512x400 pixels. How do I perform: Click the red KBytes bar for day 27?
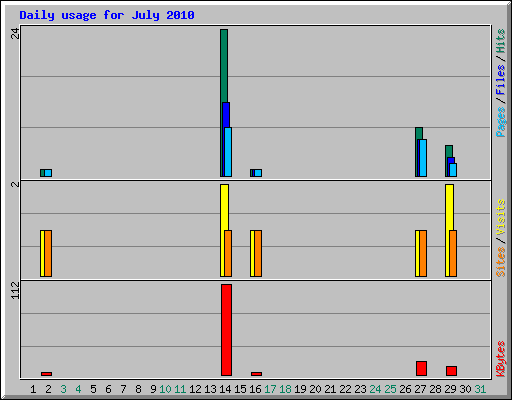pyautogui.click(x=421, y=368)
